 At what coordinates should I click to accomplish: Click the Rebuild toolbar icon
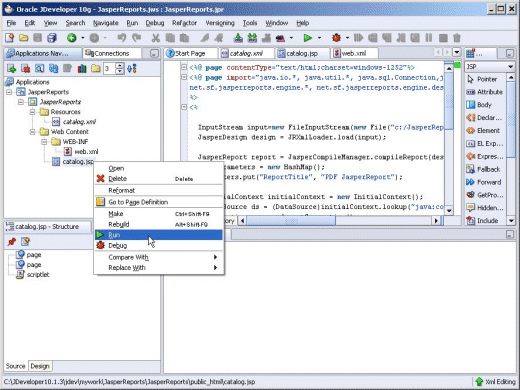coord(252,38)
